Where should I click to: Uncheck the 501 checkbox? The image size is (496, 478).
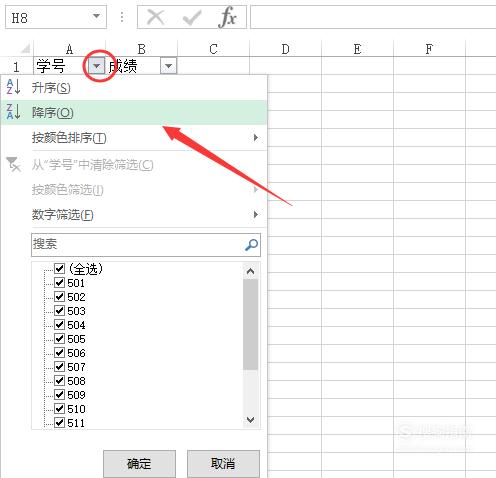pos(59,283)
